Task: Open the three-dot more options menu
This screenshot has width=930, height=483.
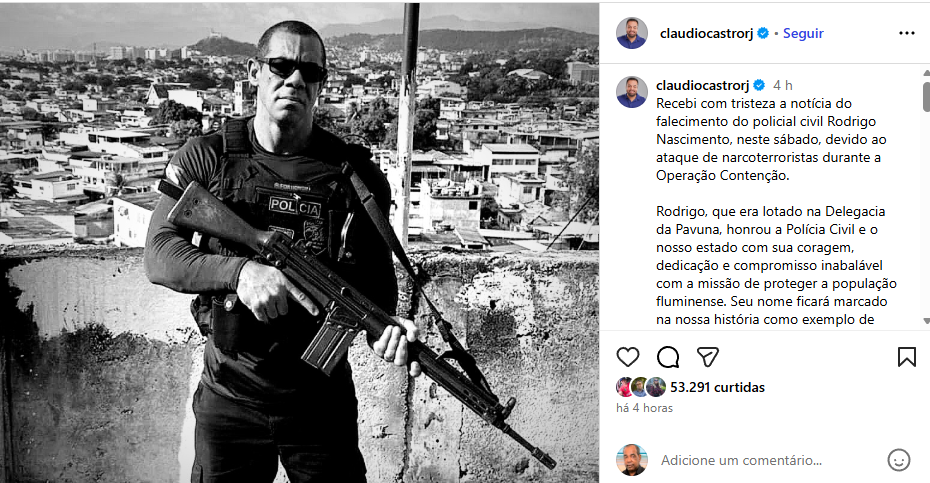Action: click(906, 33)
